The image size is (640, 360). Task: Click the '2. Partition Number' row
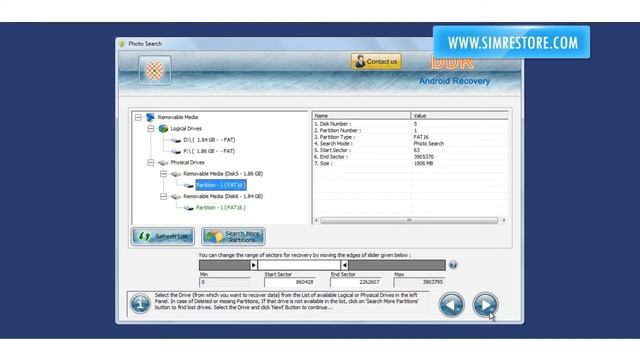coord(410,131)
